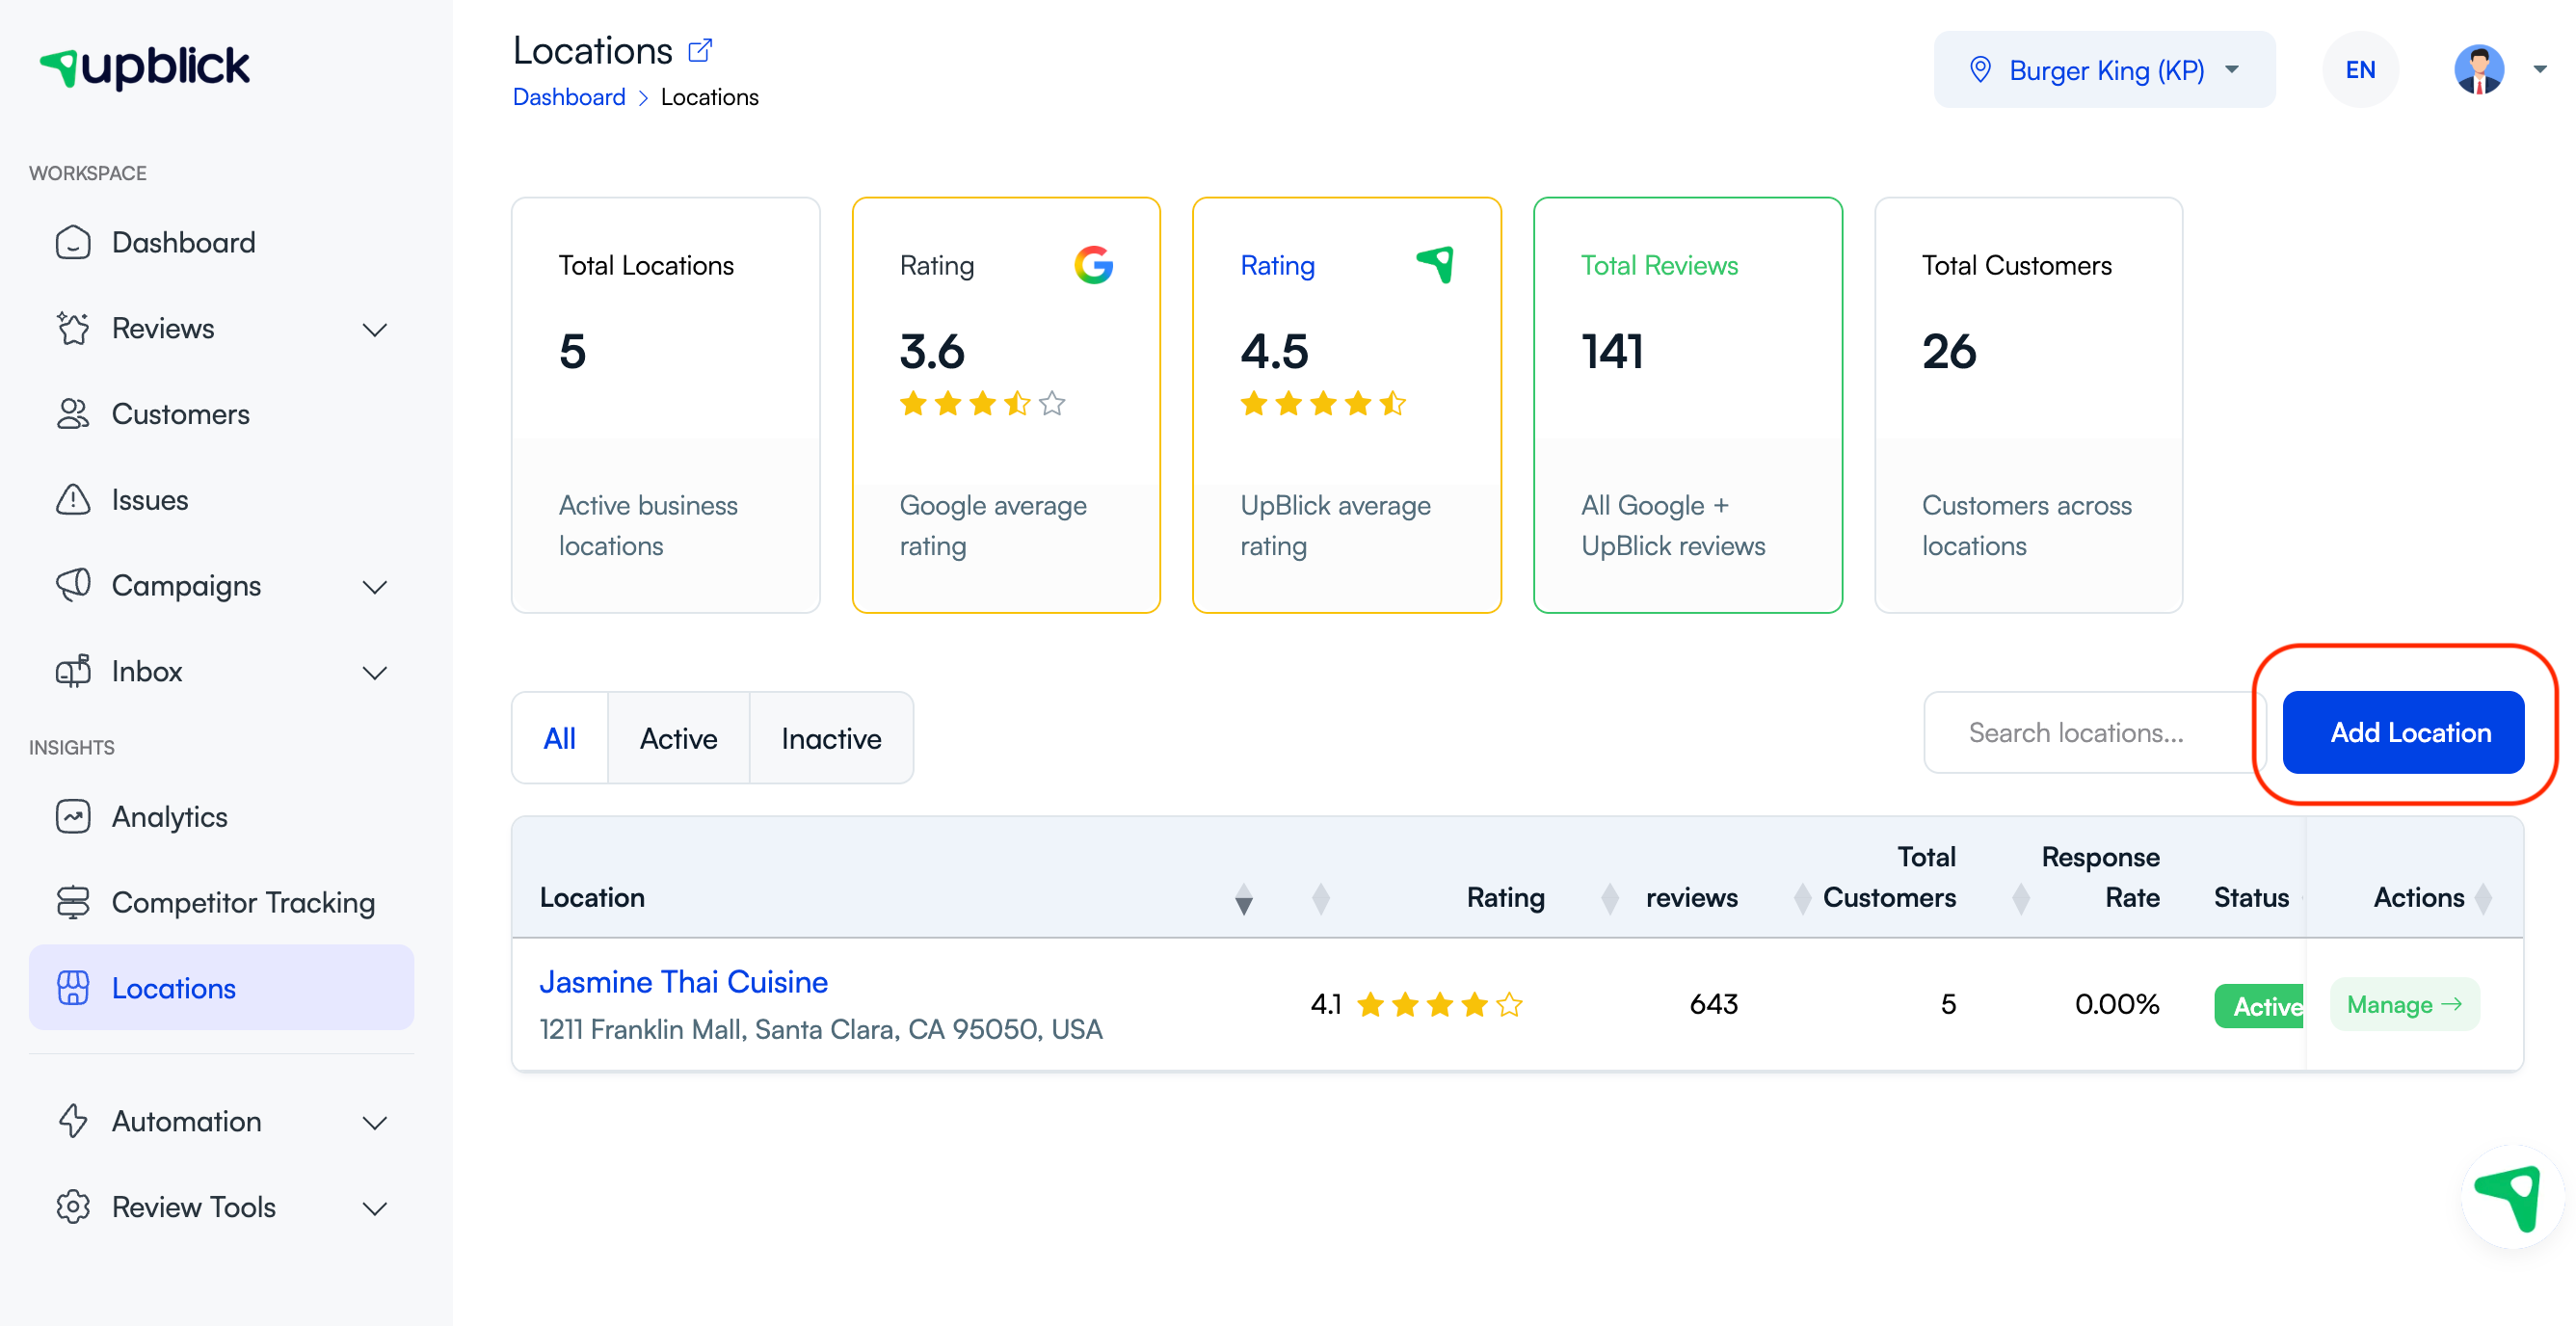The width and height of the screenshot is (2576, 1326).
Task: Sort table by Response Rate column
Action: click(2020, 898)
